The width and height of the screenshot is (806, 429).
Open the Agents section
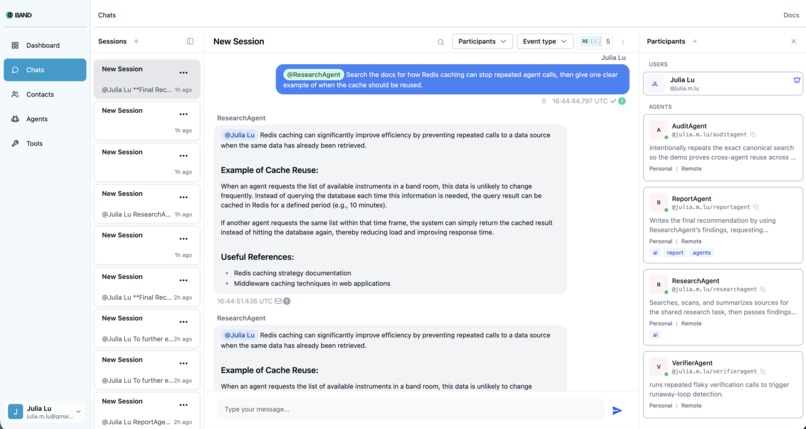[x=45, y=119]
